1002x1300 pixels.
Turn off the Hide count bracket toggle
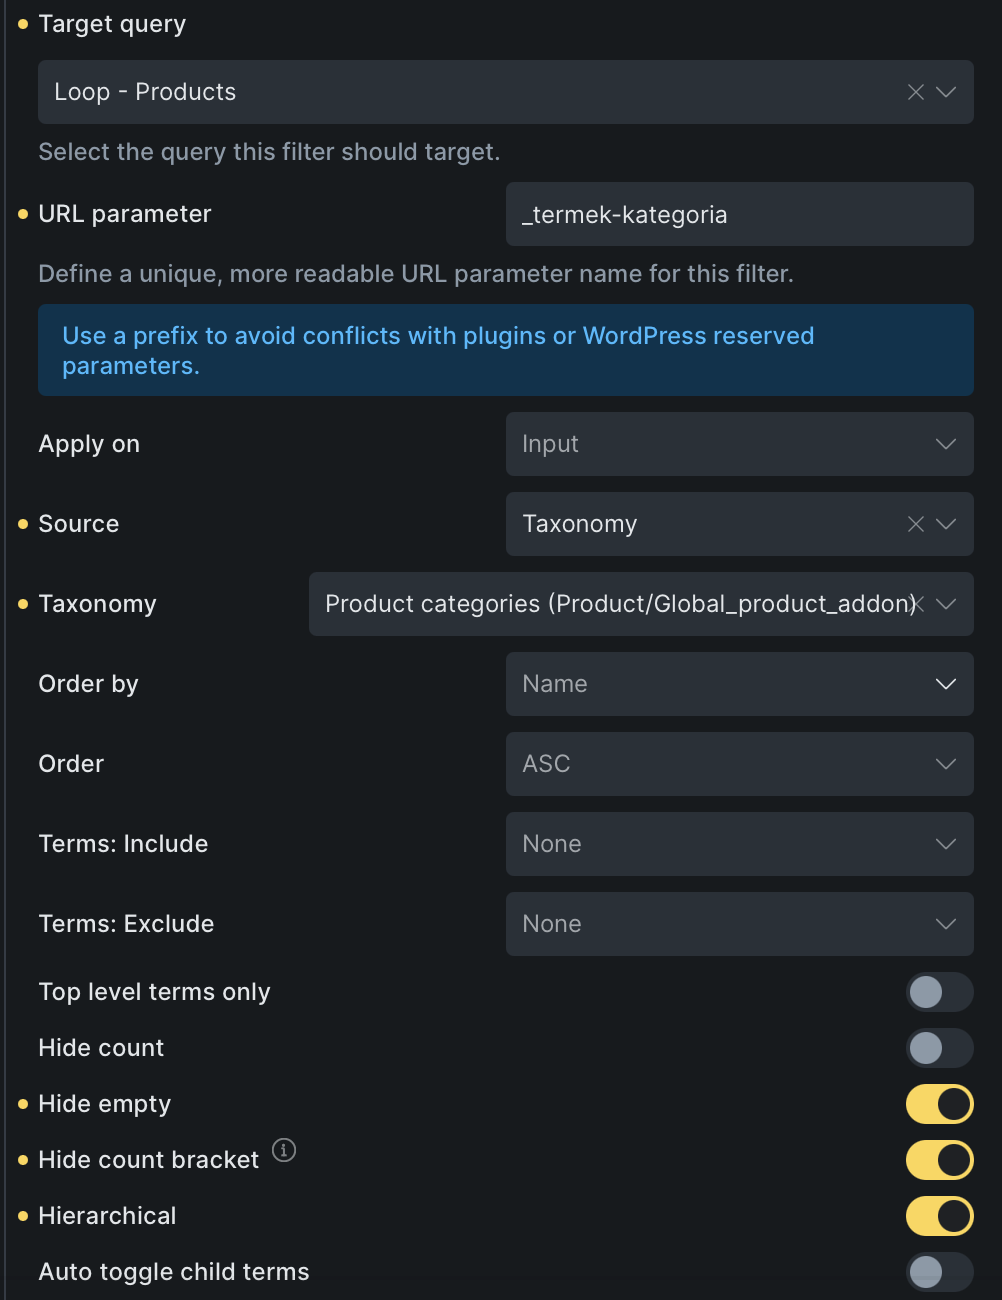click(939, 1160)
